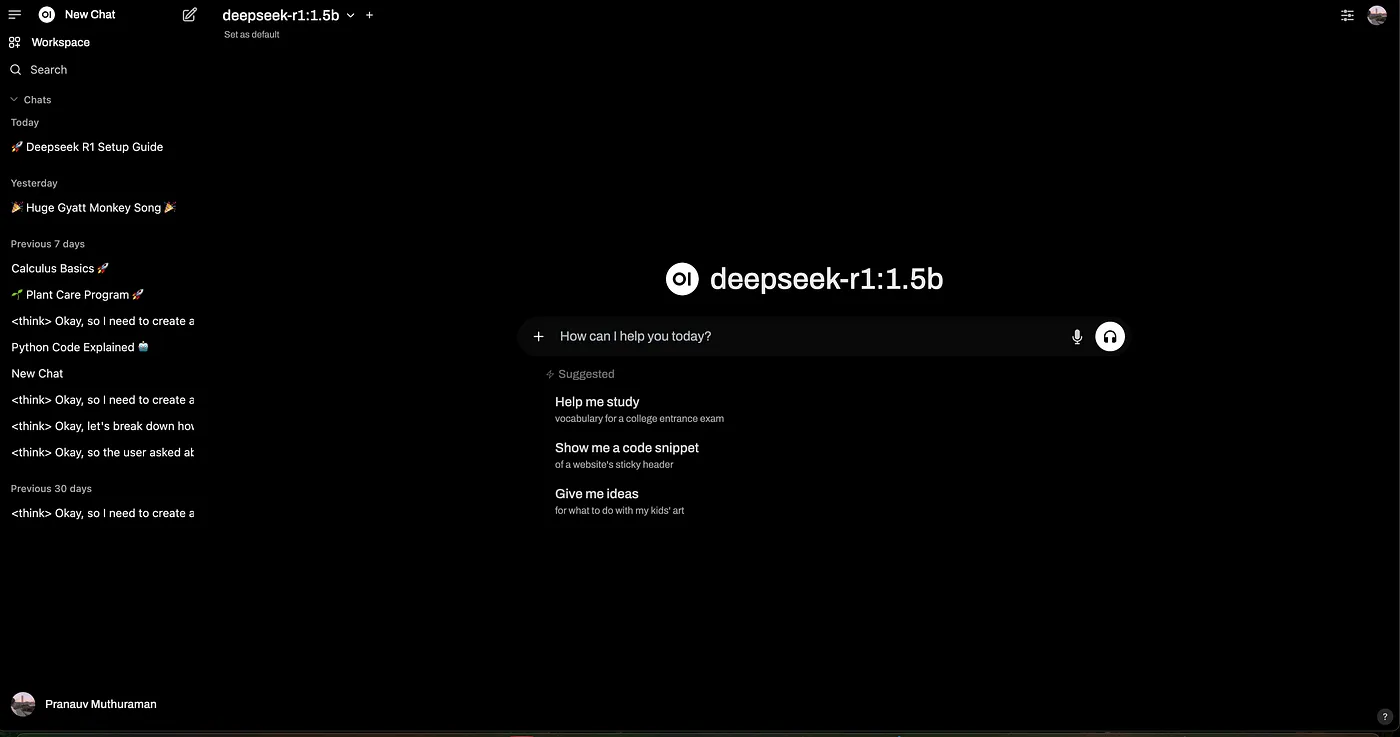Click the large deepseek-r1:1.5b model logo
This screenshot has height=737, width=1400.
(x=682, y=279)
